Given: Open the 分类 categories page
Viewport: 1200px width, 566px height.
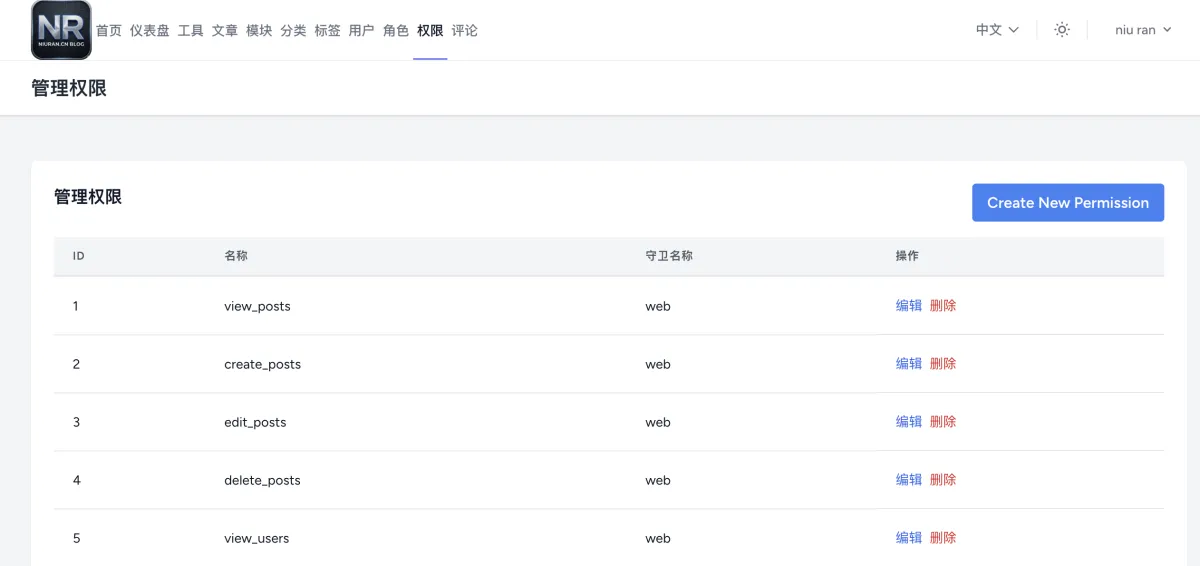Looking at the screenshot, I should 293,31.
